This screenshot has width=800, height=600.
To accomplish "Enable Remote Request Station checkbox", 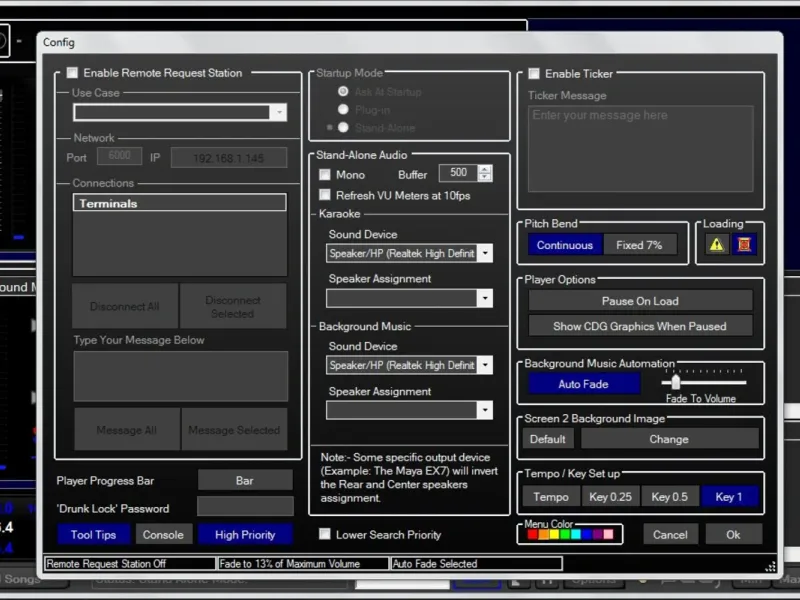I will coord(72,73).
